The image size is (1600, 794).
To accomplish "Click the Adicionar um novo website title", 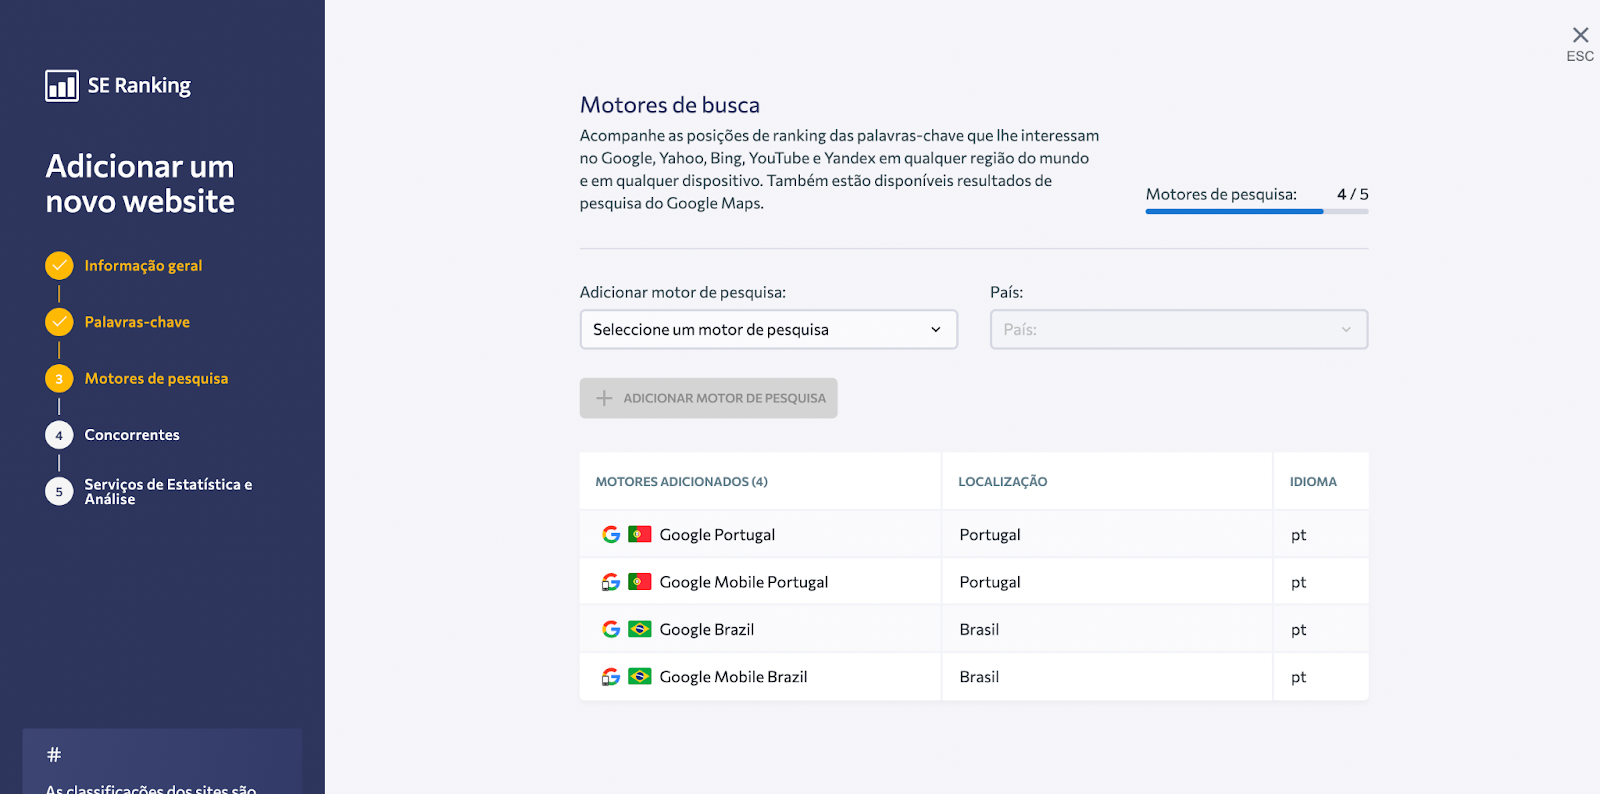I will [140, 184].
